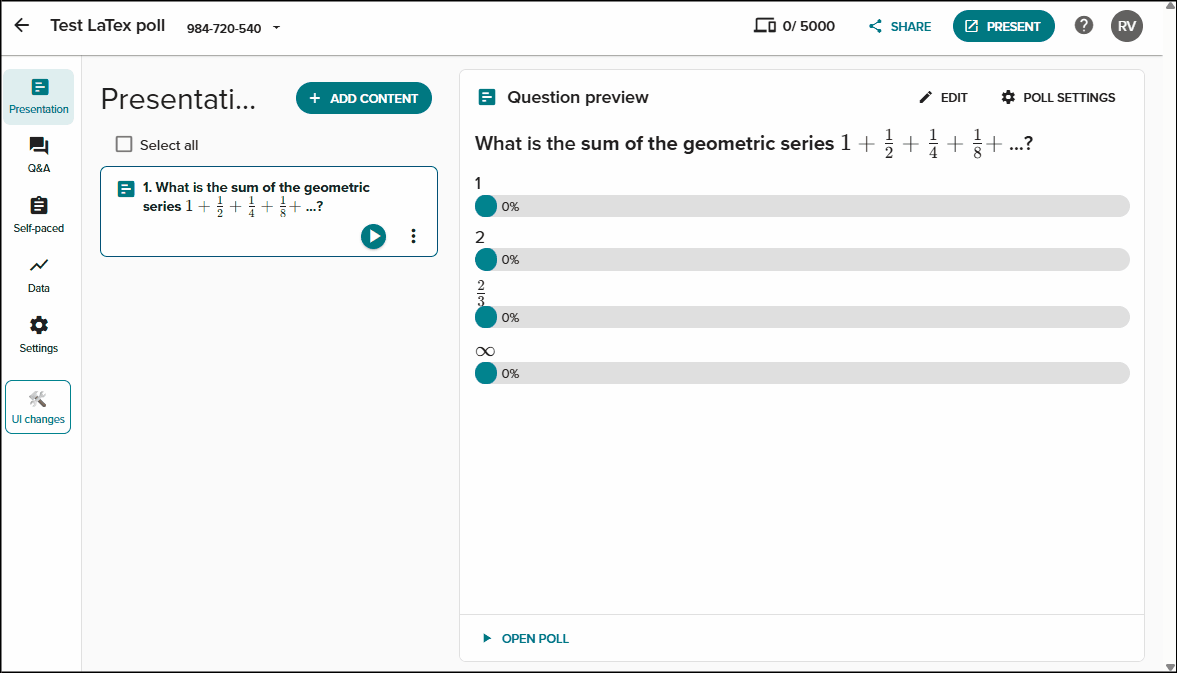
Task: Go back using the left arrow icon
Action: coord(22,26)
